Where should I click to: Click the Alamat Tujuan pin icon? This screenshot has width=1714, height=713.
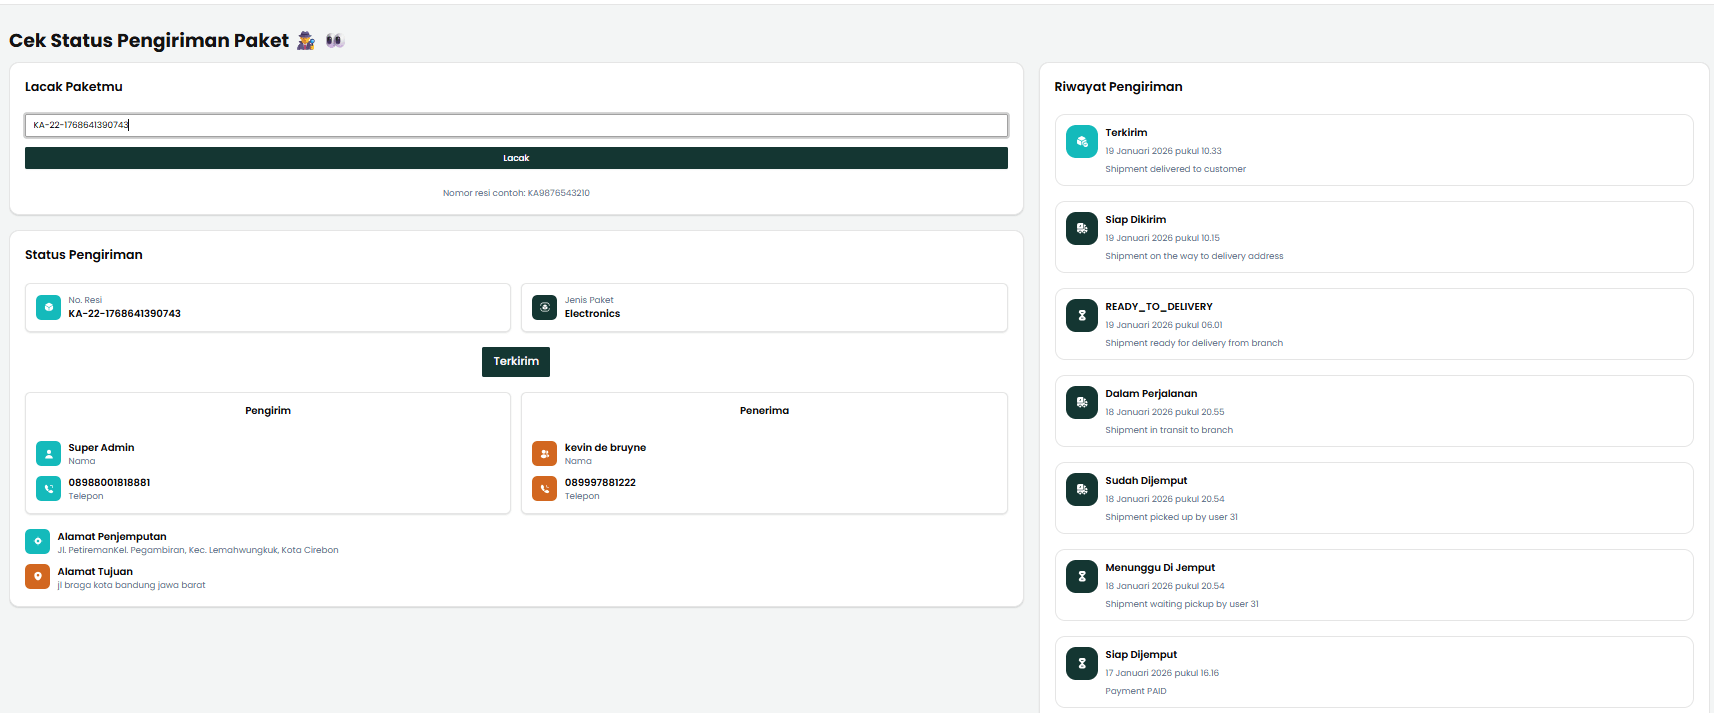[x=37, y=577]
